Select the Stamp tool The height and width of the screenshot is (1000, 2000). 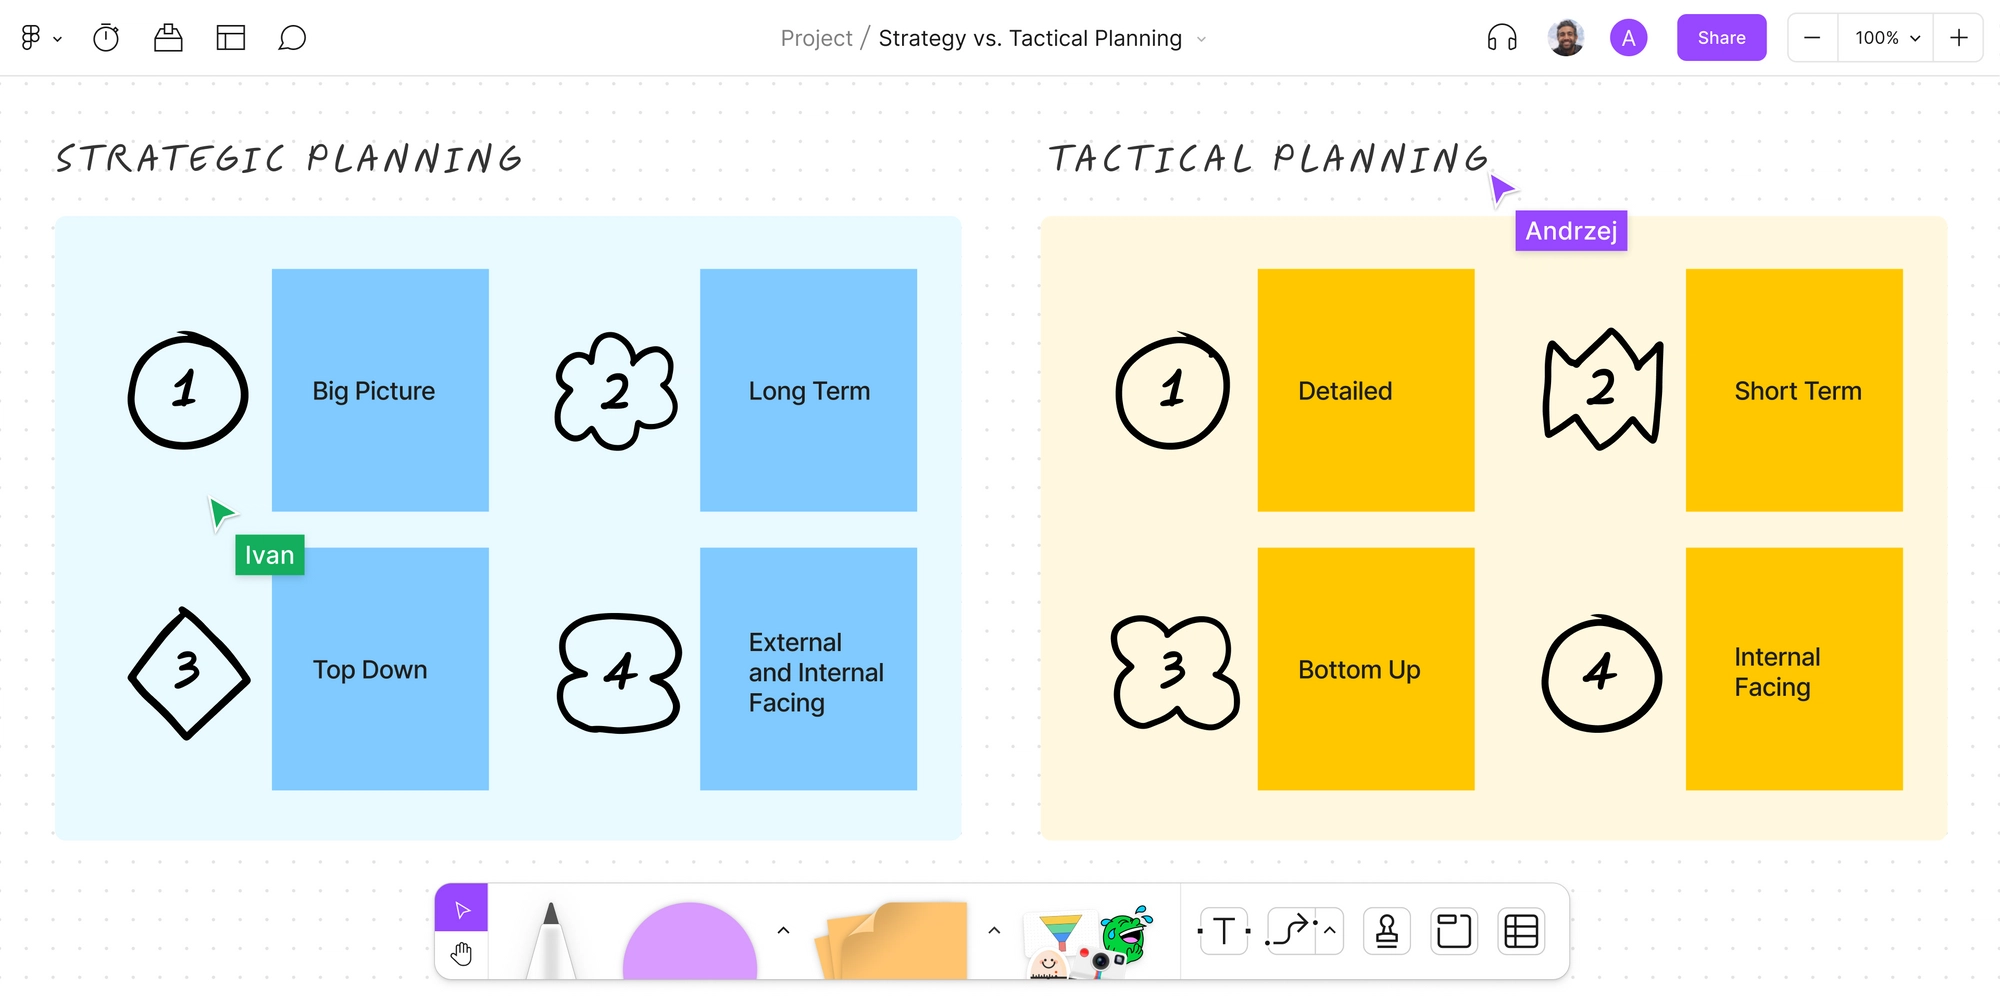coord(1386,930)
